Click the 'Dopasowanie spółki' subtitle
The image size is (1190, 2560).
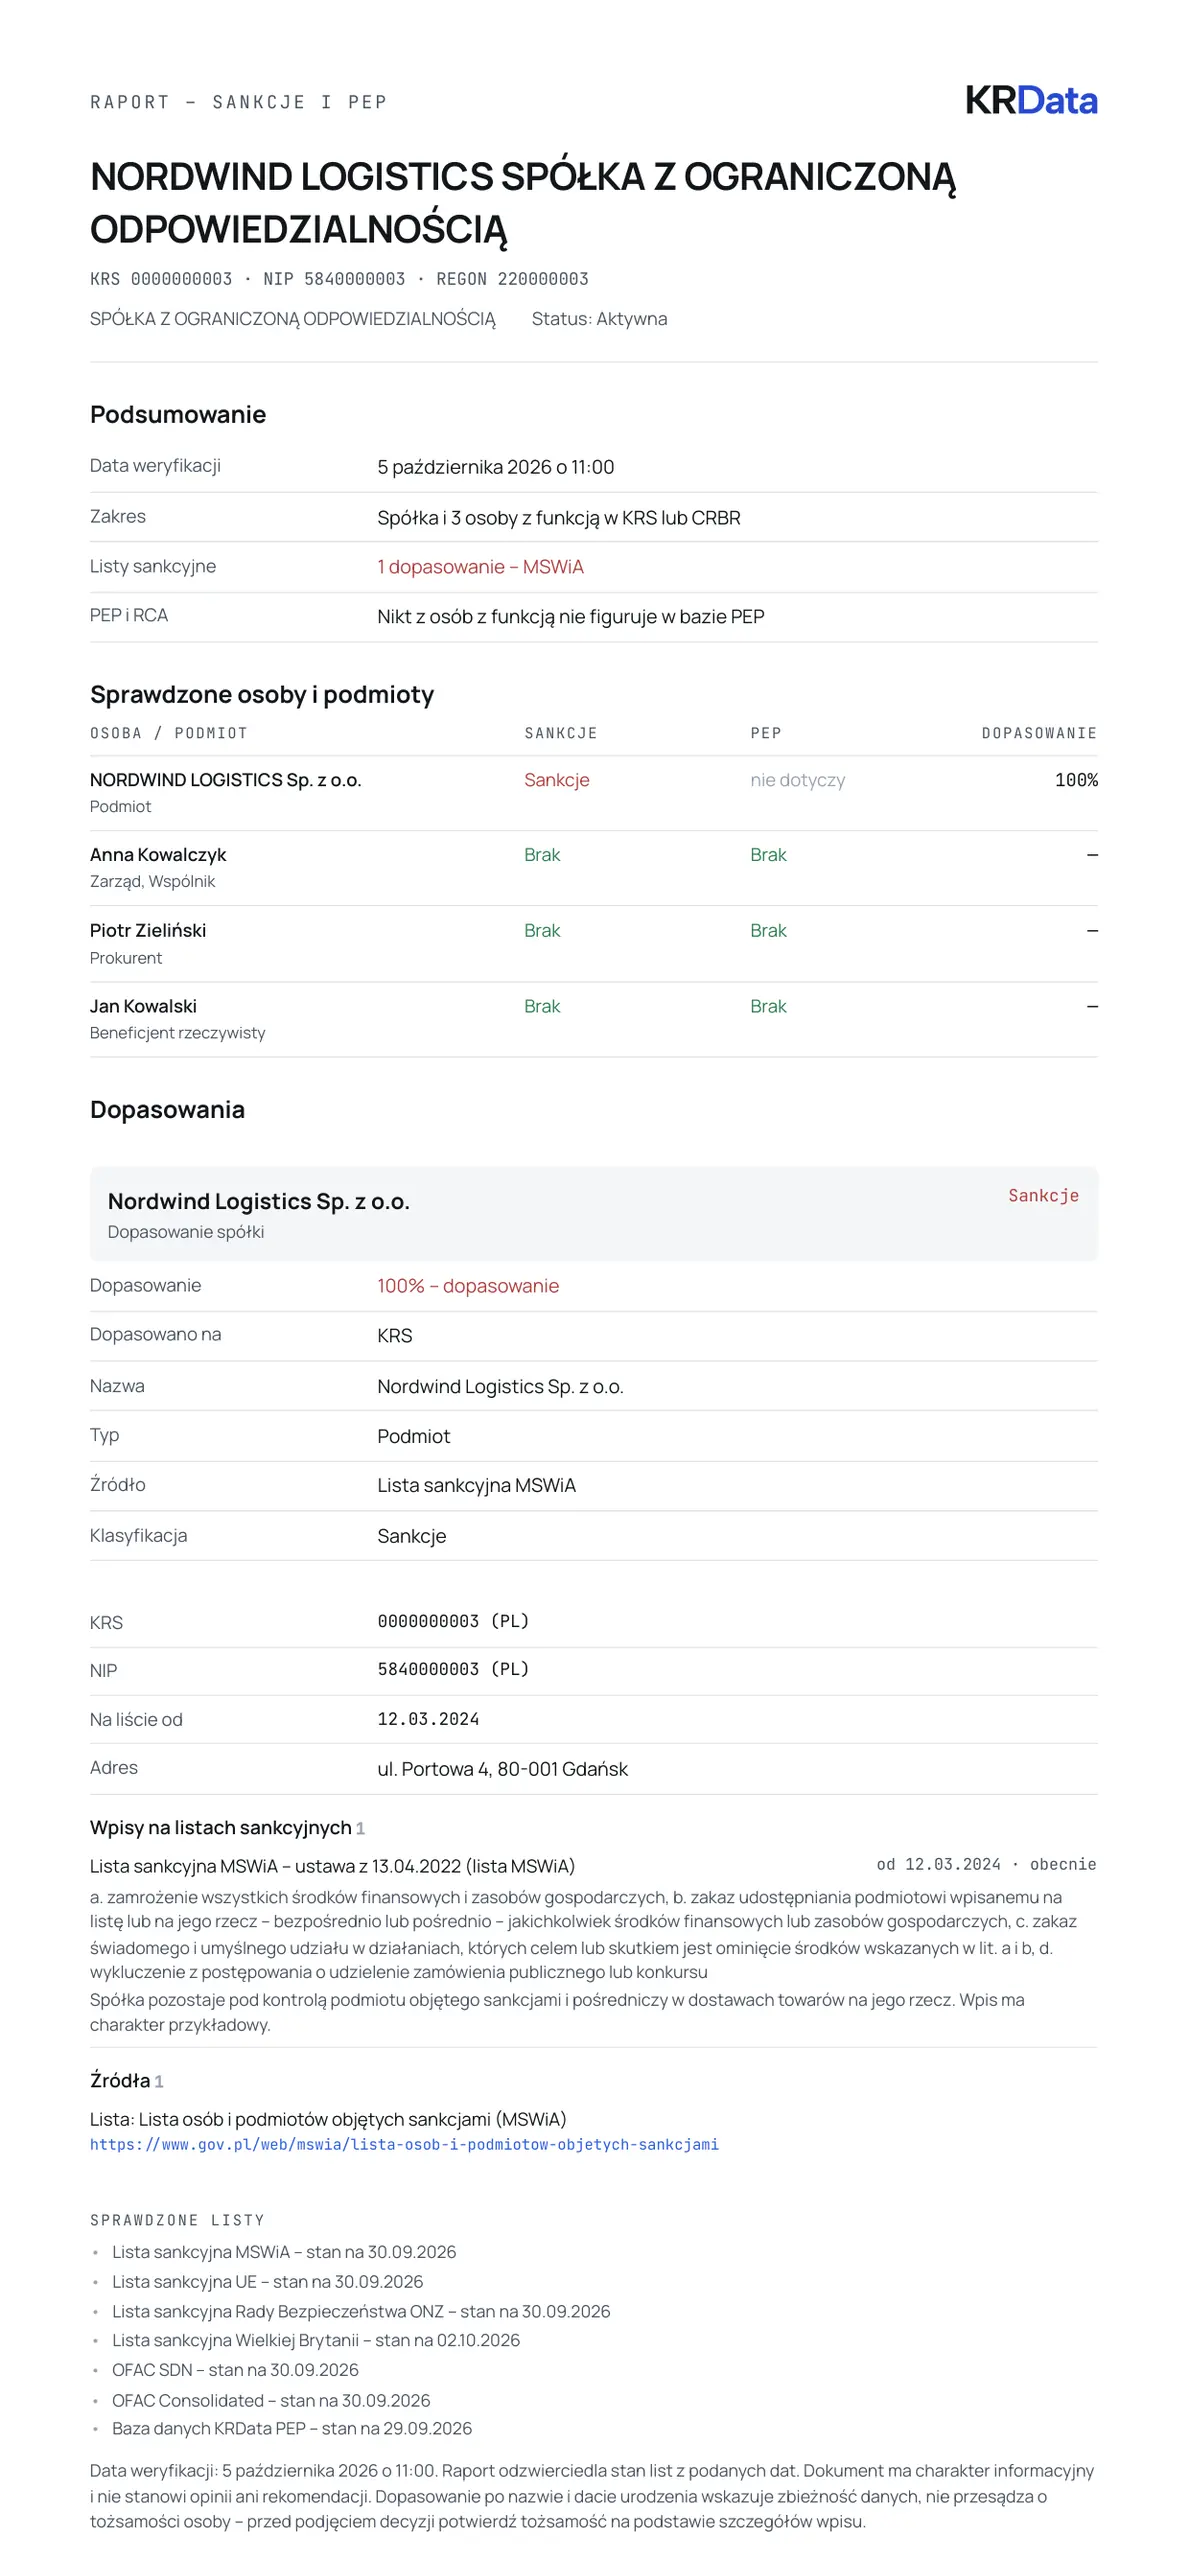pyautogui.click(x=186, y=1232)
